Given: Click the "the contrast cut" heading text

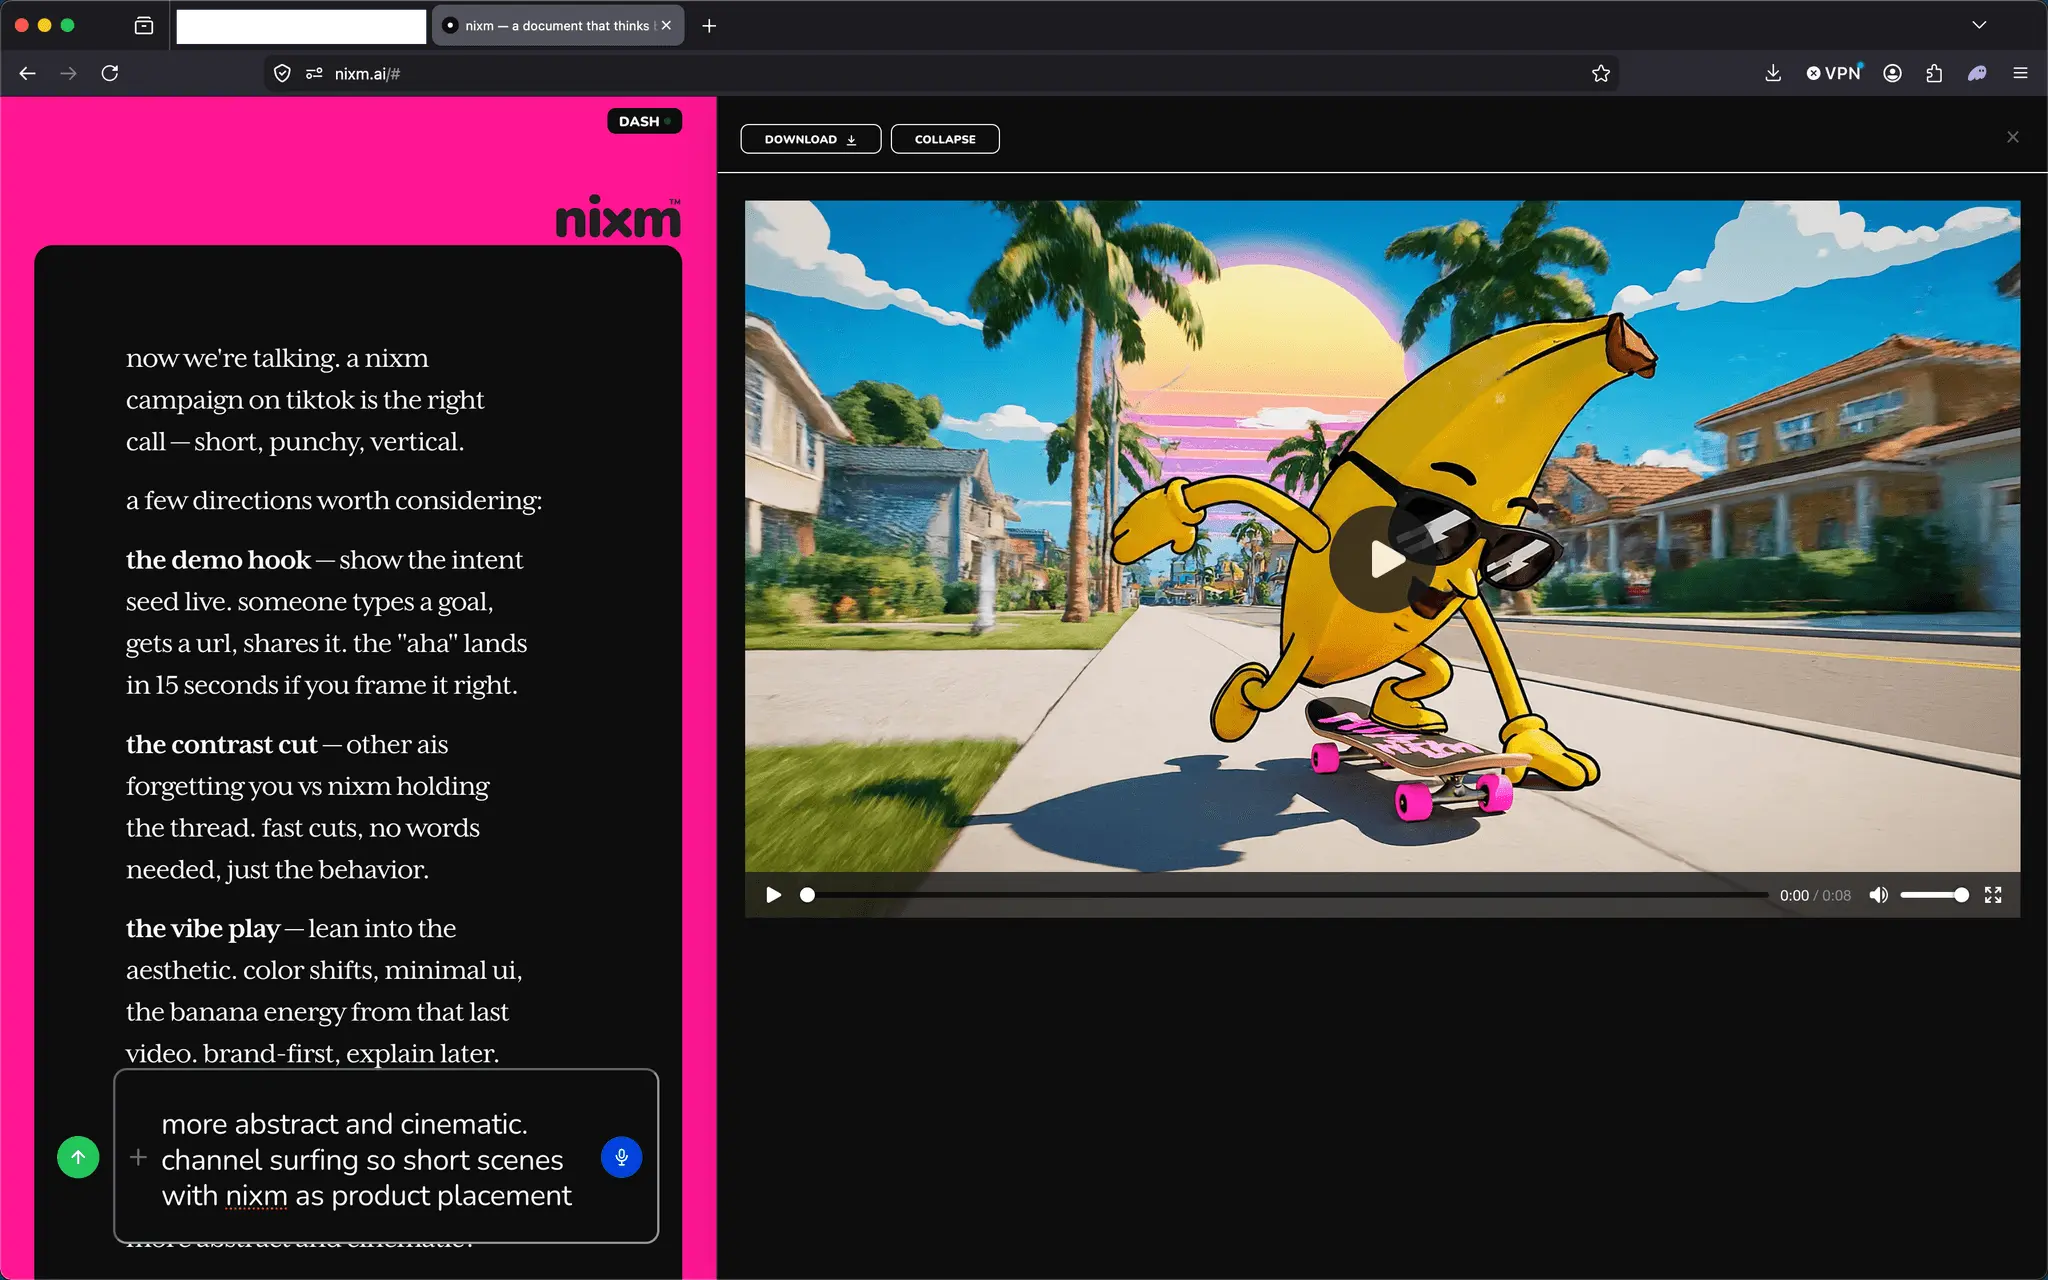Looking at the screenshot, I should (x=221, y=745).
